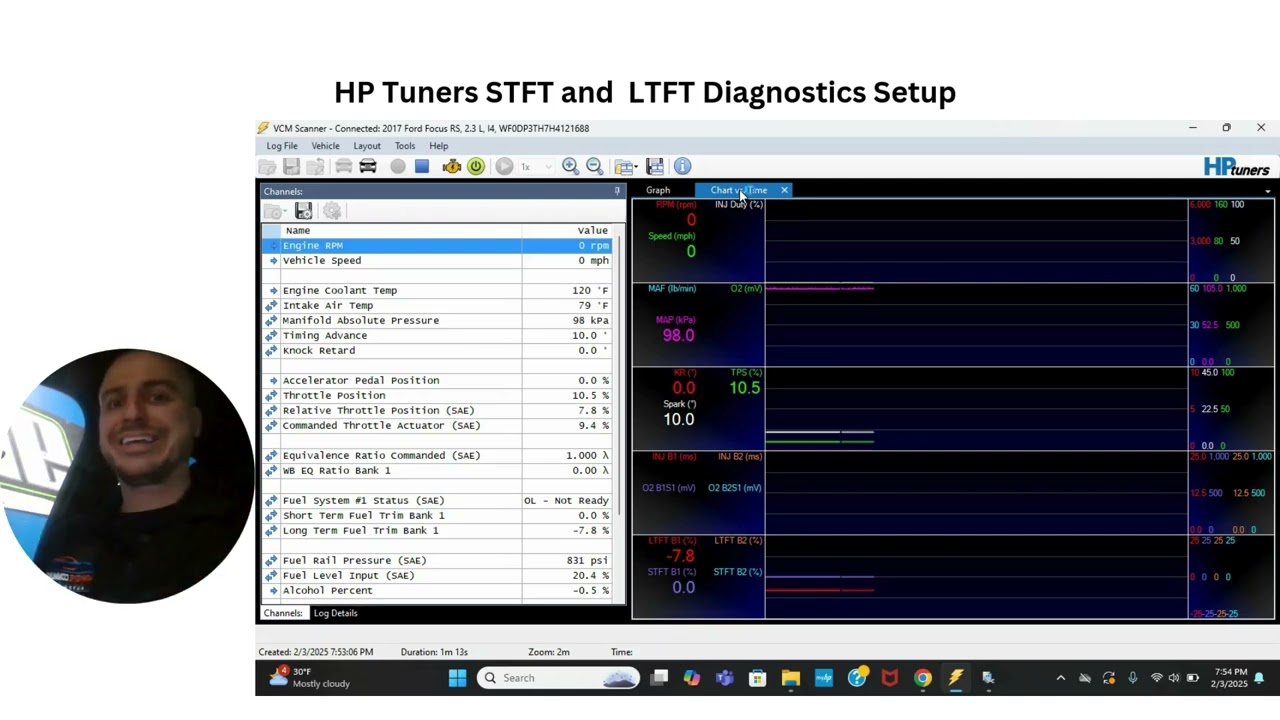
Task: Close the Chart vs. Time tab
Action: pos(784,190)
